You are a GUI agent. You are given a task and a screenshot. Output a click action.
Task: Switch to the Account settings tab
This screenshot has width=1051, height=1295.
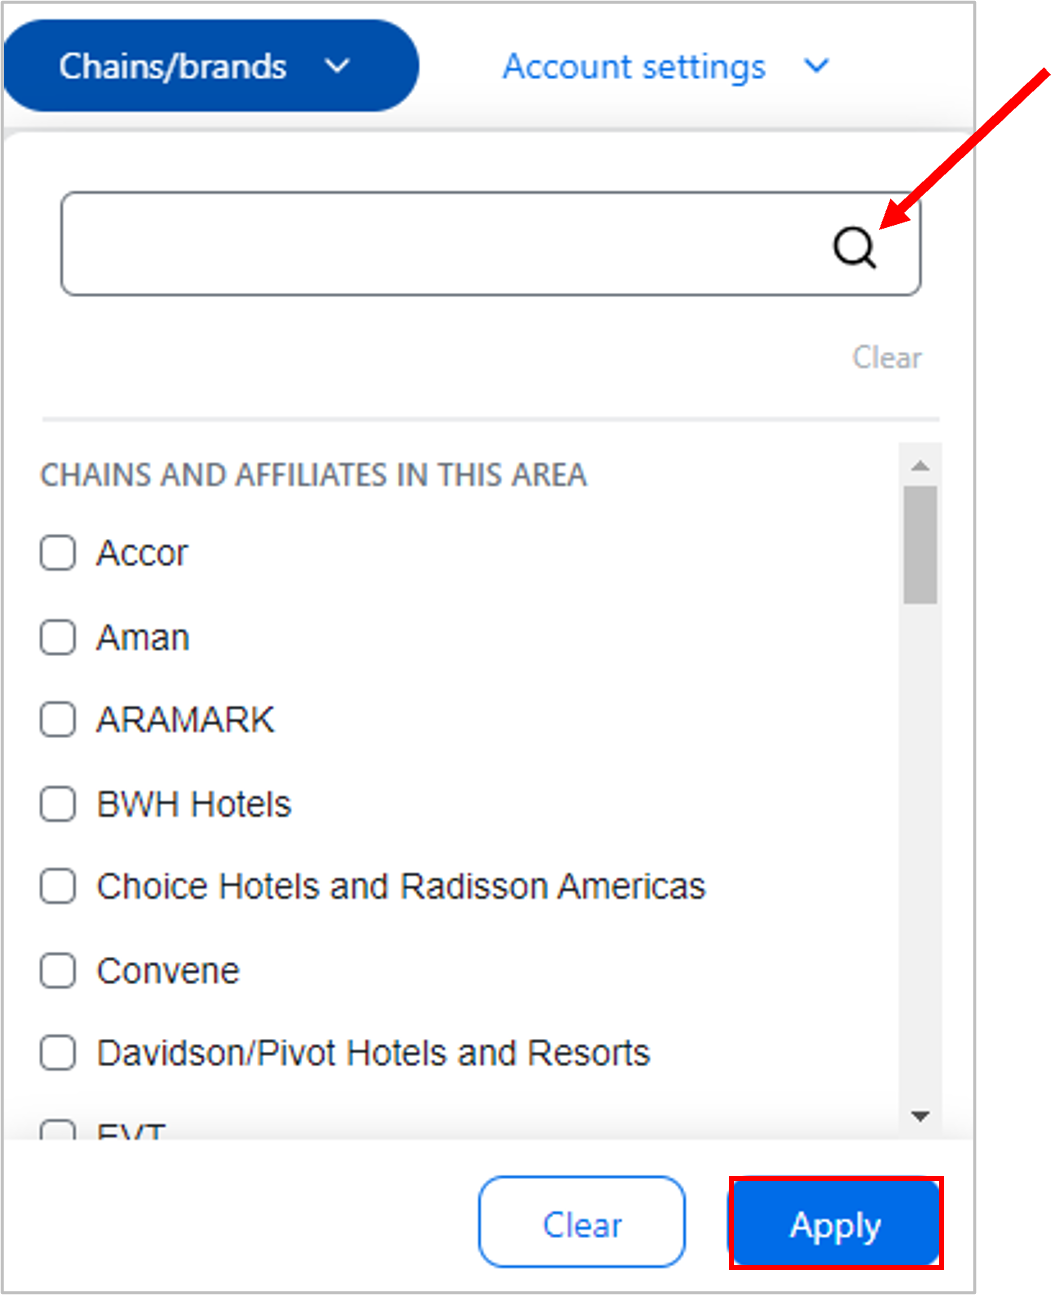(x=633, y=66)
